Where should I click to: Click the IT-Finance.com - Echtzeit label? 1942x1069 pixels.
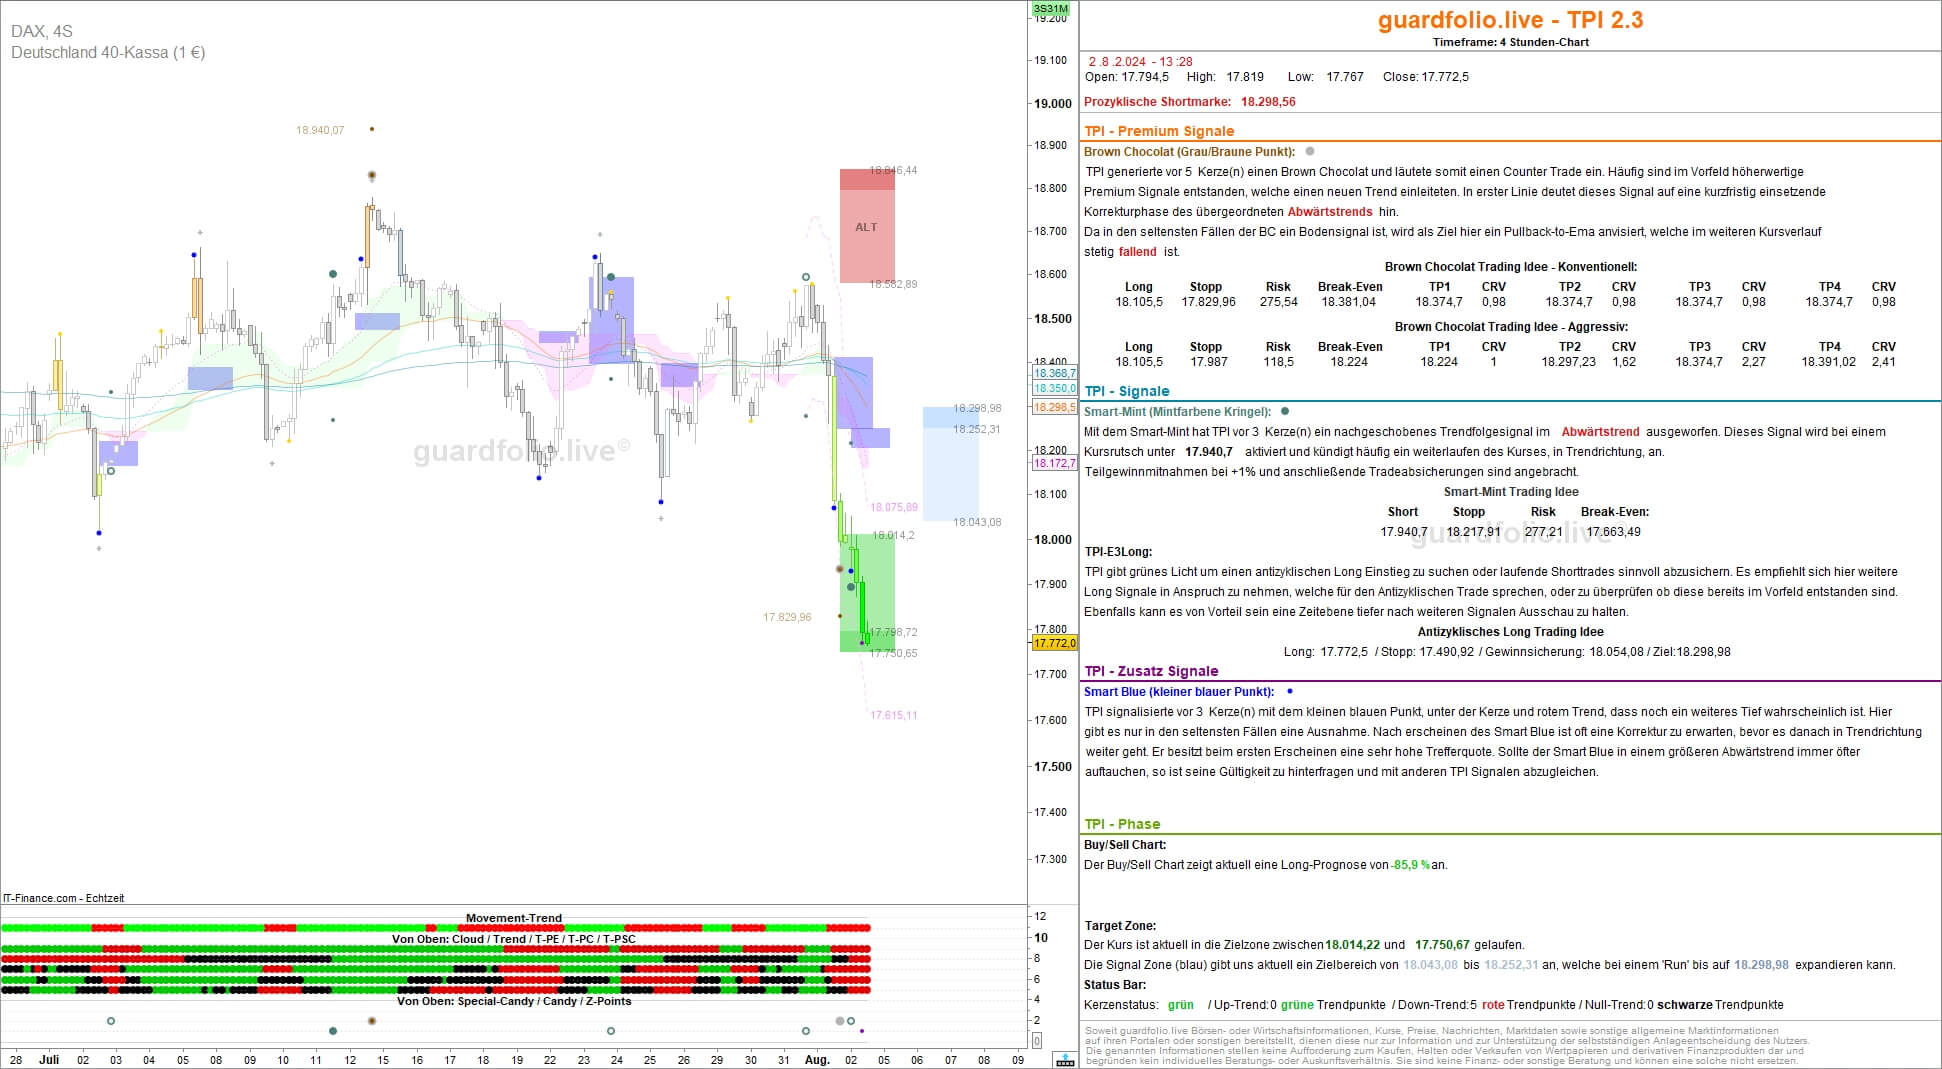coord(63,898)
